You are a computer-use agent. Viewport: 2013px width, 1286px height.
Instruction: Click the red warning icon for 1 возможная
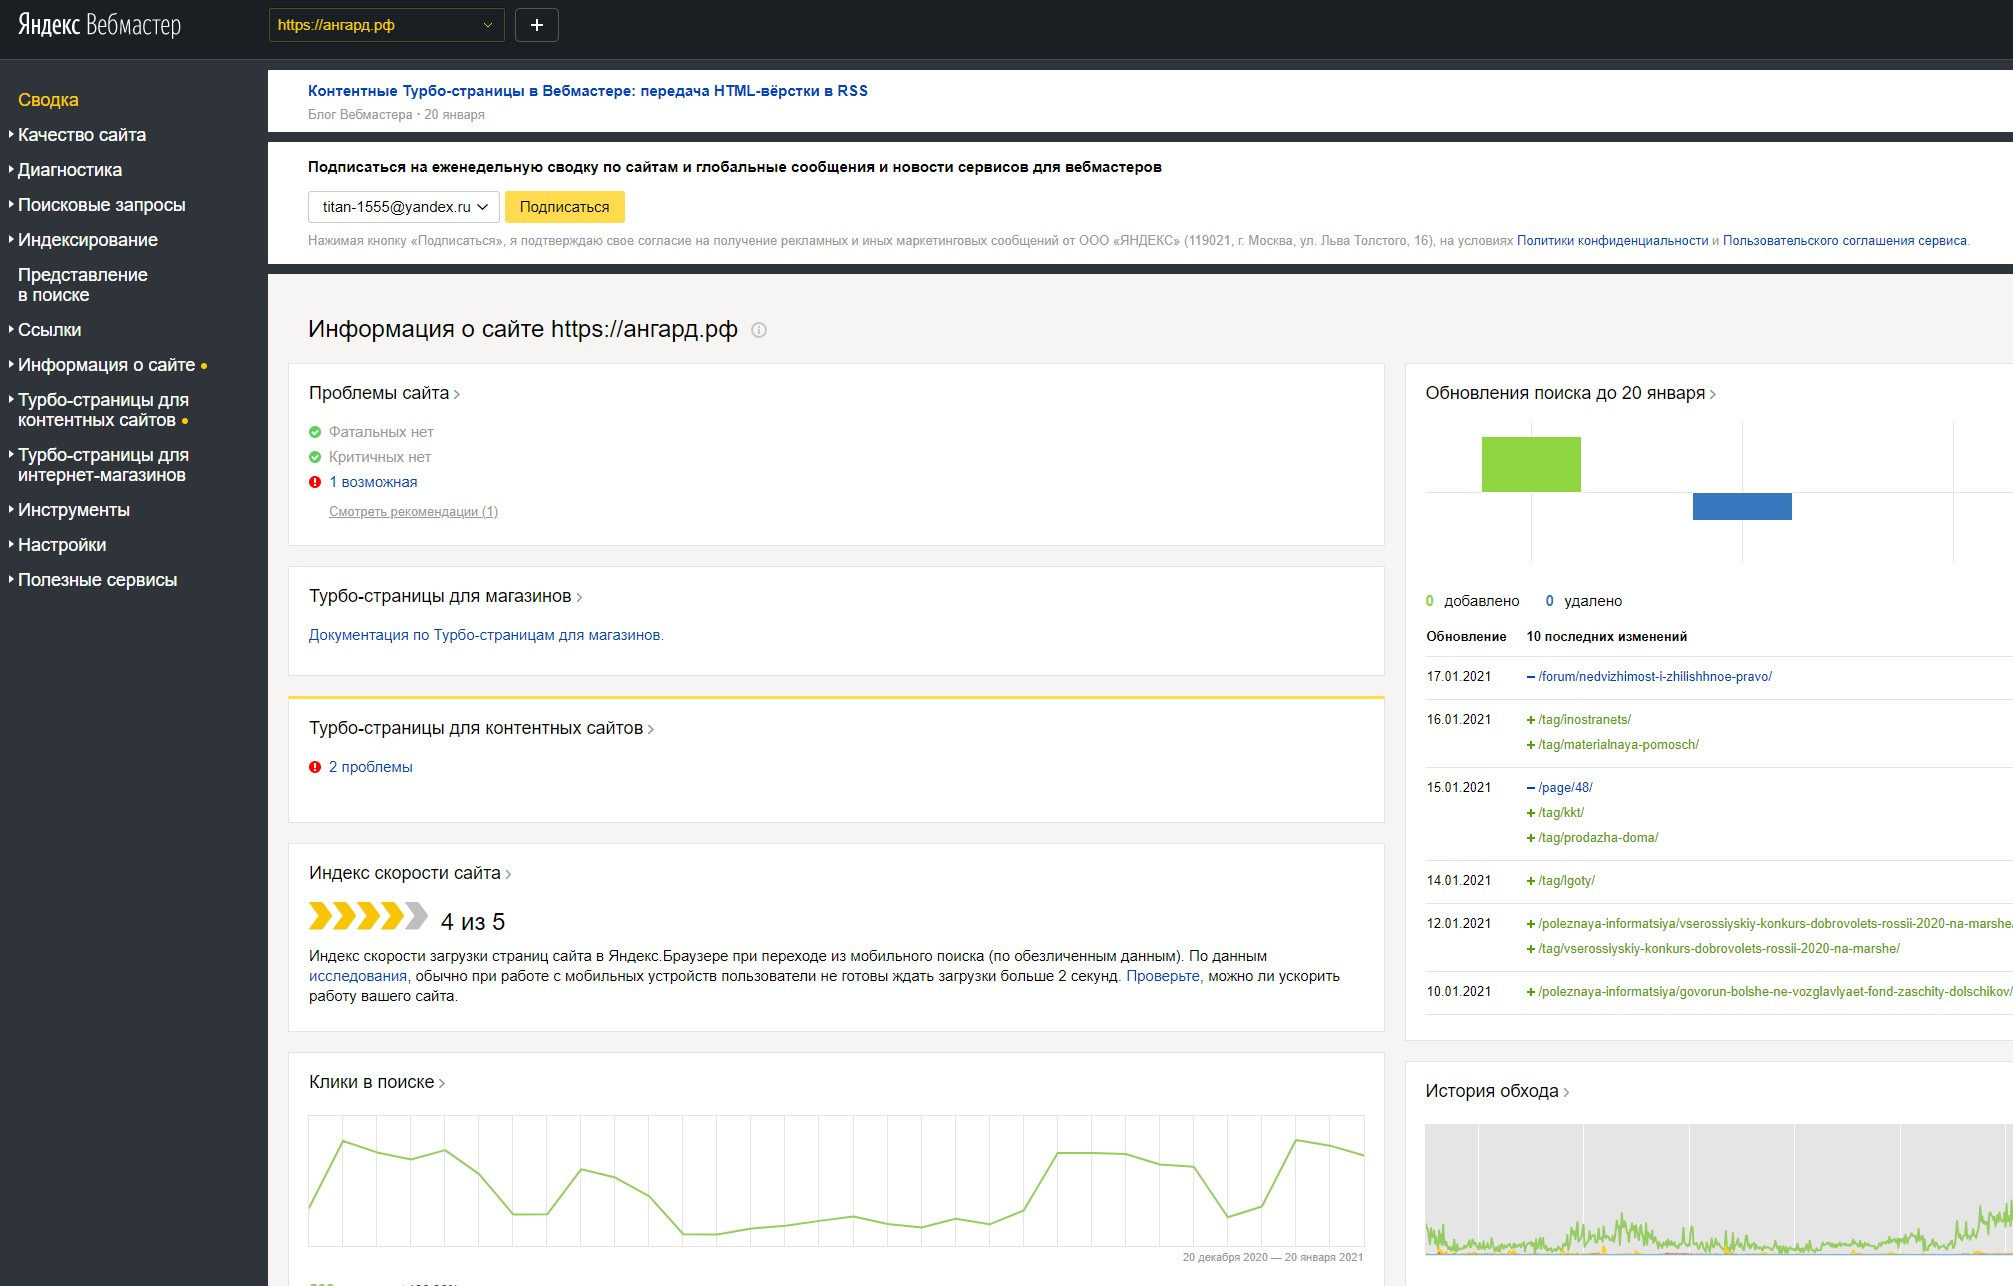[x=315, y=482]
